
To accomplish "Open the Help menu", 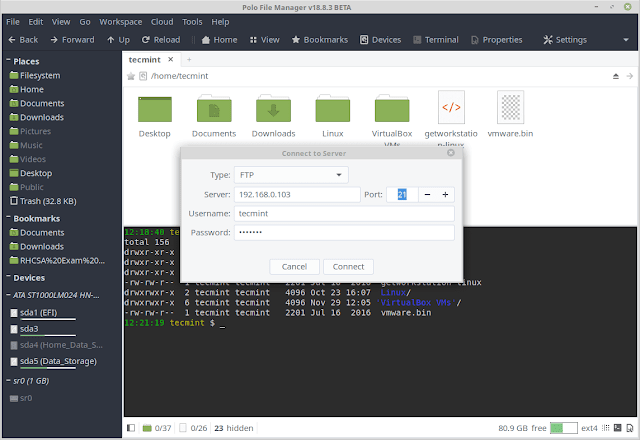I will (x=220, y=22).
